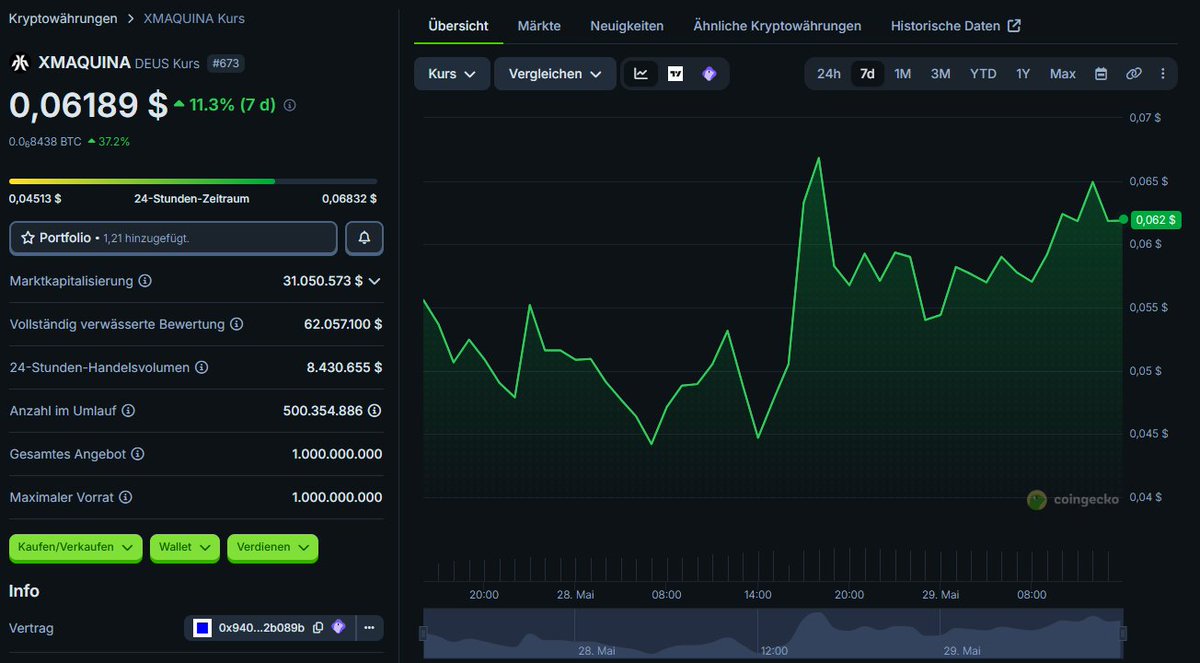
Task: Click the price alert bell icon
Action: point(364,238)
